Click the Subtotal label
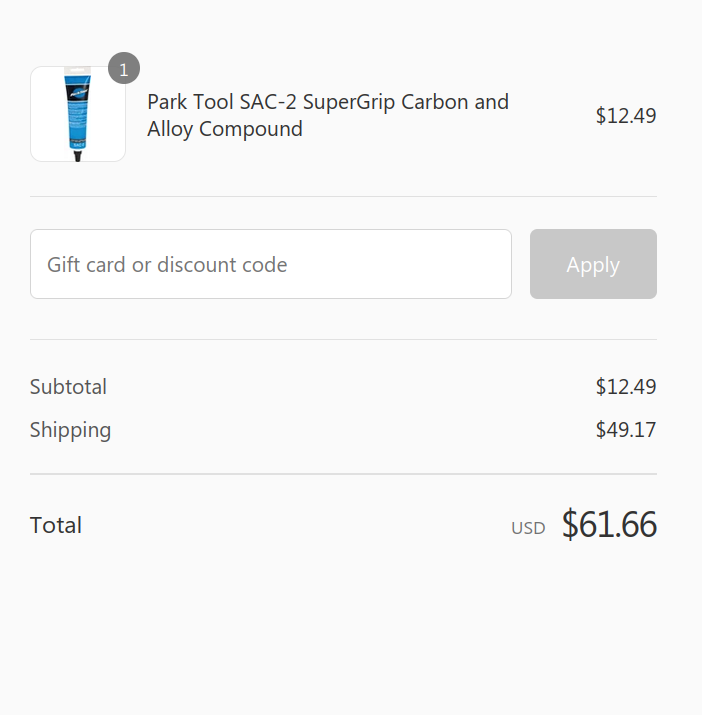 coord(68,387)
